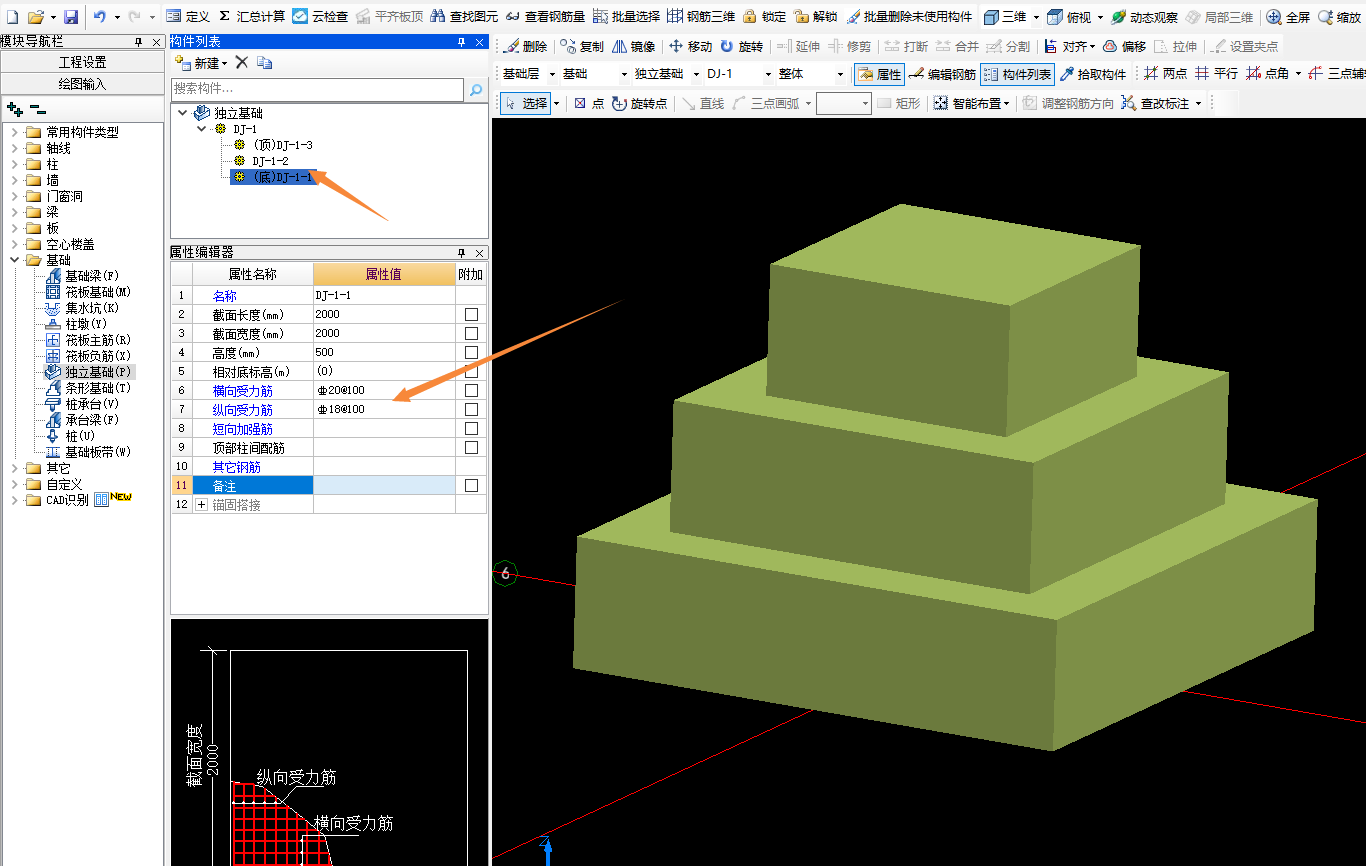The height and width of the screenshot is (866, 1366).
Task: Collapse the 基础 folder in navigation
Action: pyautogui.click(x=15, y=260)
